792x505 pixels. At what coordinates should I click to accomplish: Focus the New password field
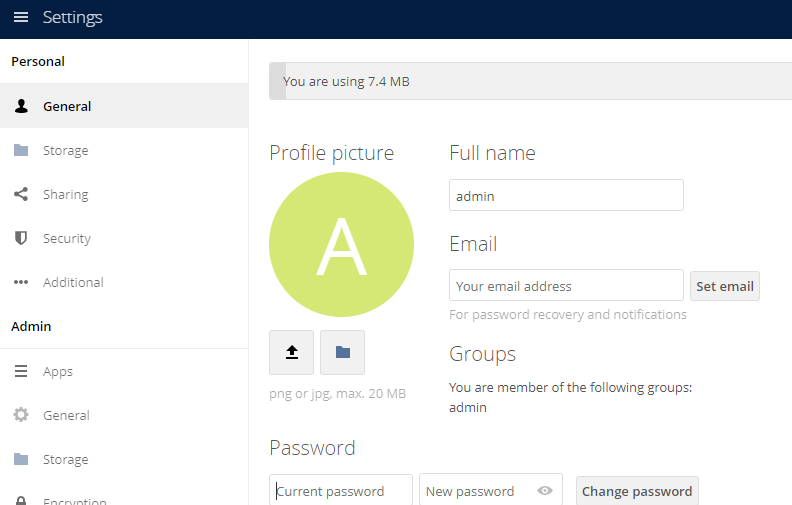click(491, 490)
